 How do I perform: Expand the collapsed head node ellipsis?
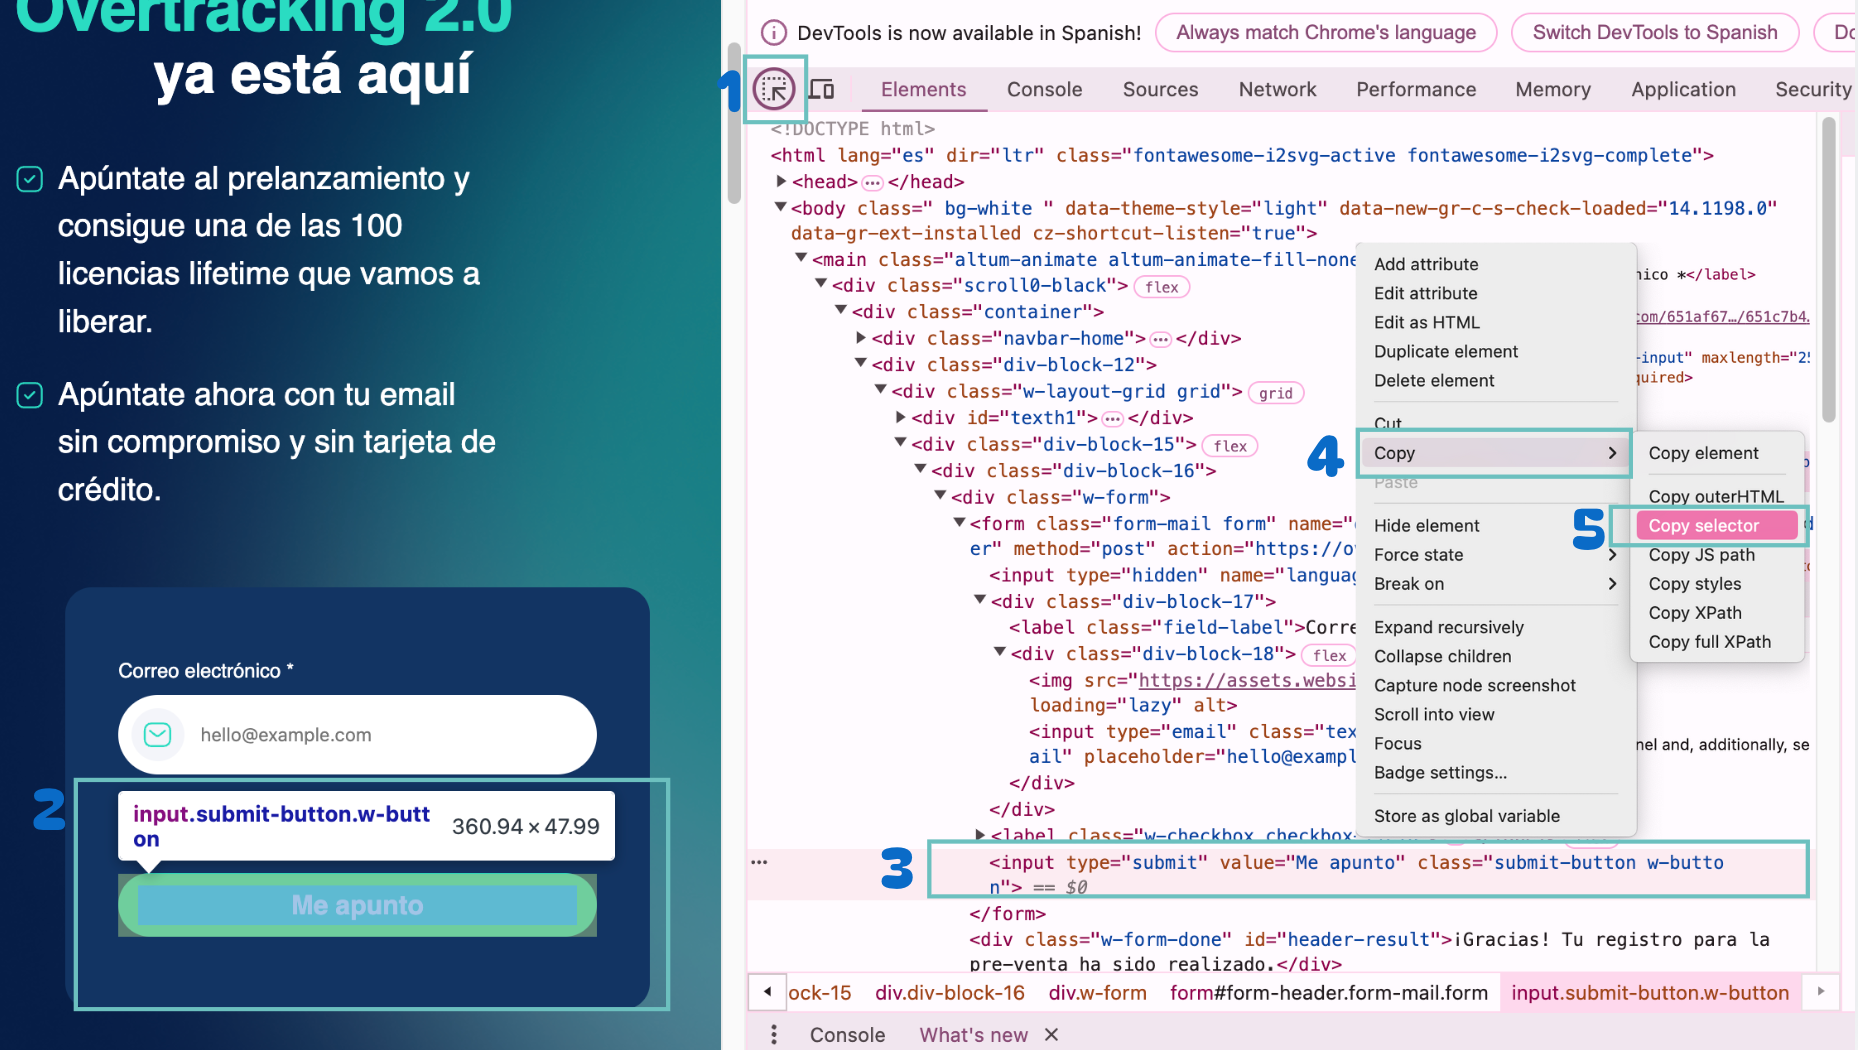click(873, 183)
